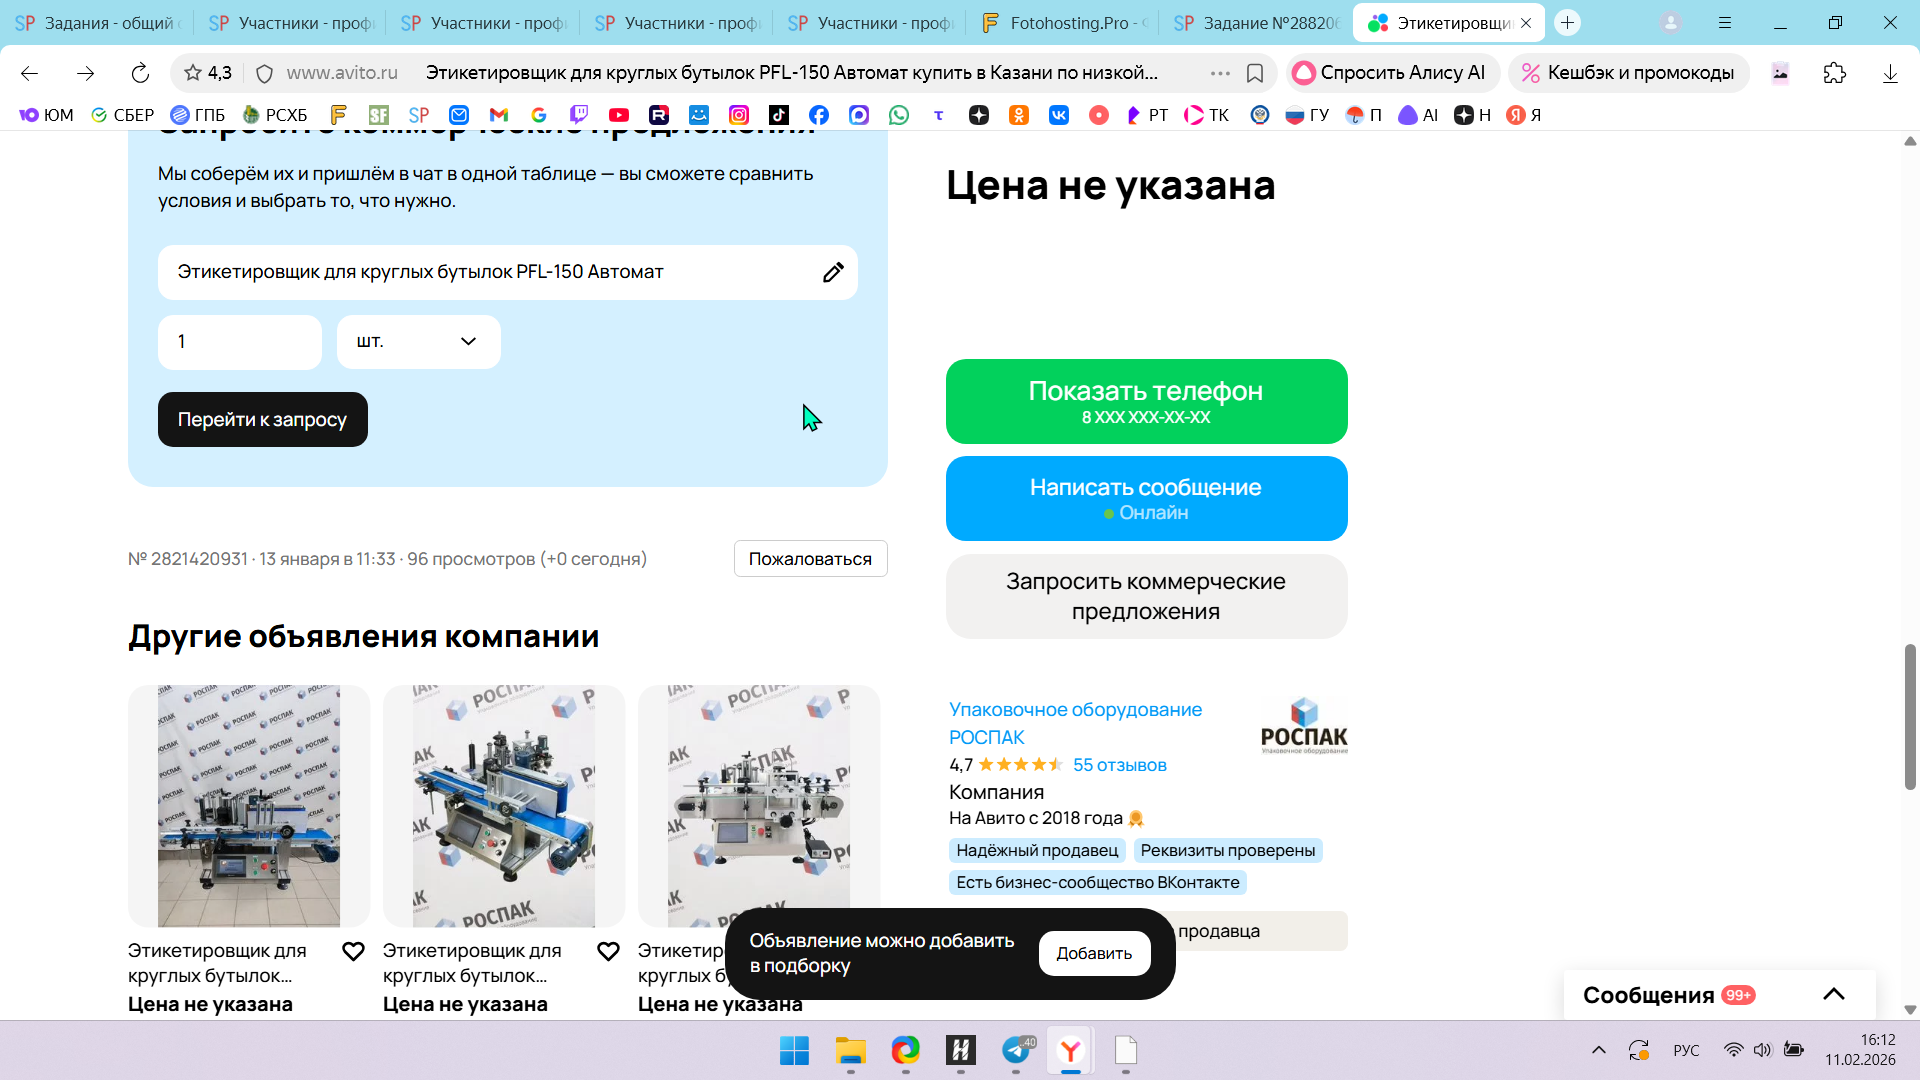The image size is (1920, 1080).
Task: Open browser extensions puzzle icon
Action: pos(1834,73)
